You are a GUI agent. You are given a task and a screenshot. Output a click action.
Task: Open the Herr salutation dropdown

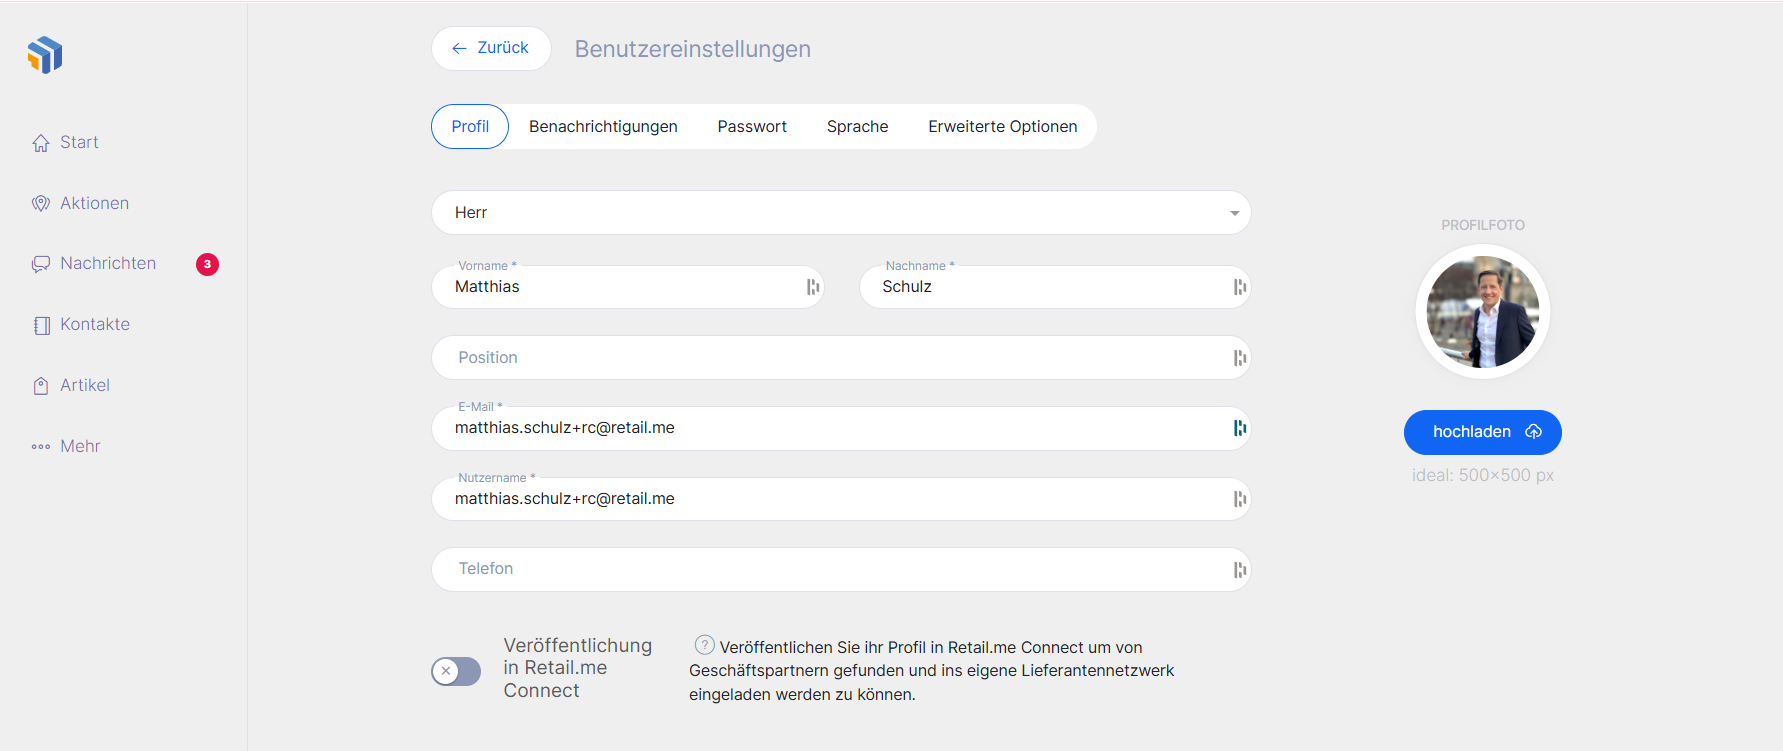pos(840,213)
